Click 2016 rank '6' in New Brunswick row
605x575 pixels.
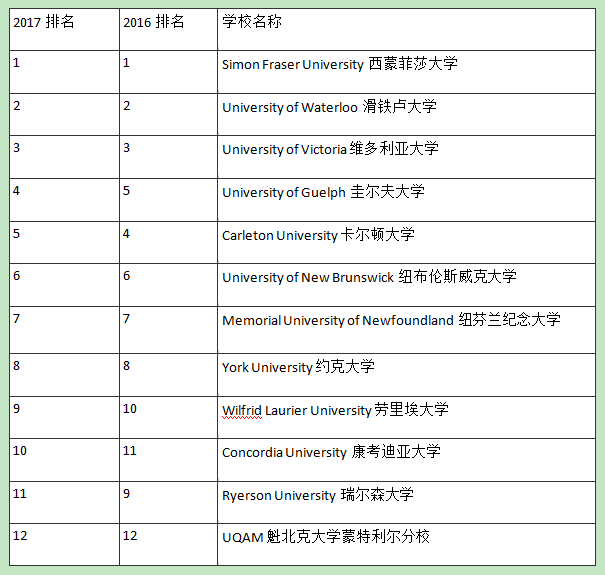[127, 276]
